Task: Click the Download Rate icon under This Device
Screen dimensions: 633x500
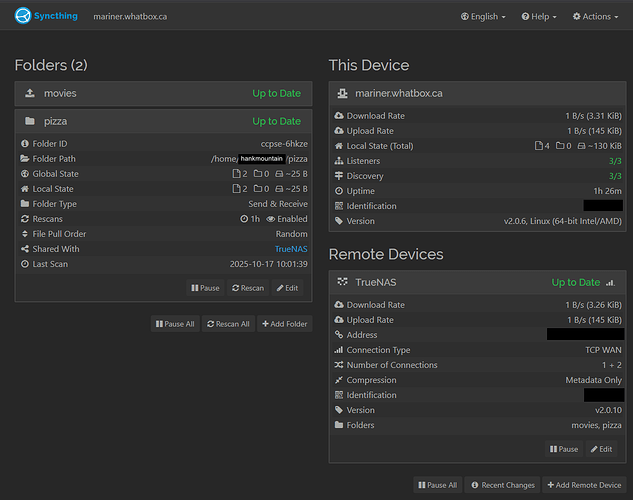Action: pos(339,116)
